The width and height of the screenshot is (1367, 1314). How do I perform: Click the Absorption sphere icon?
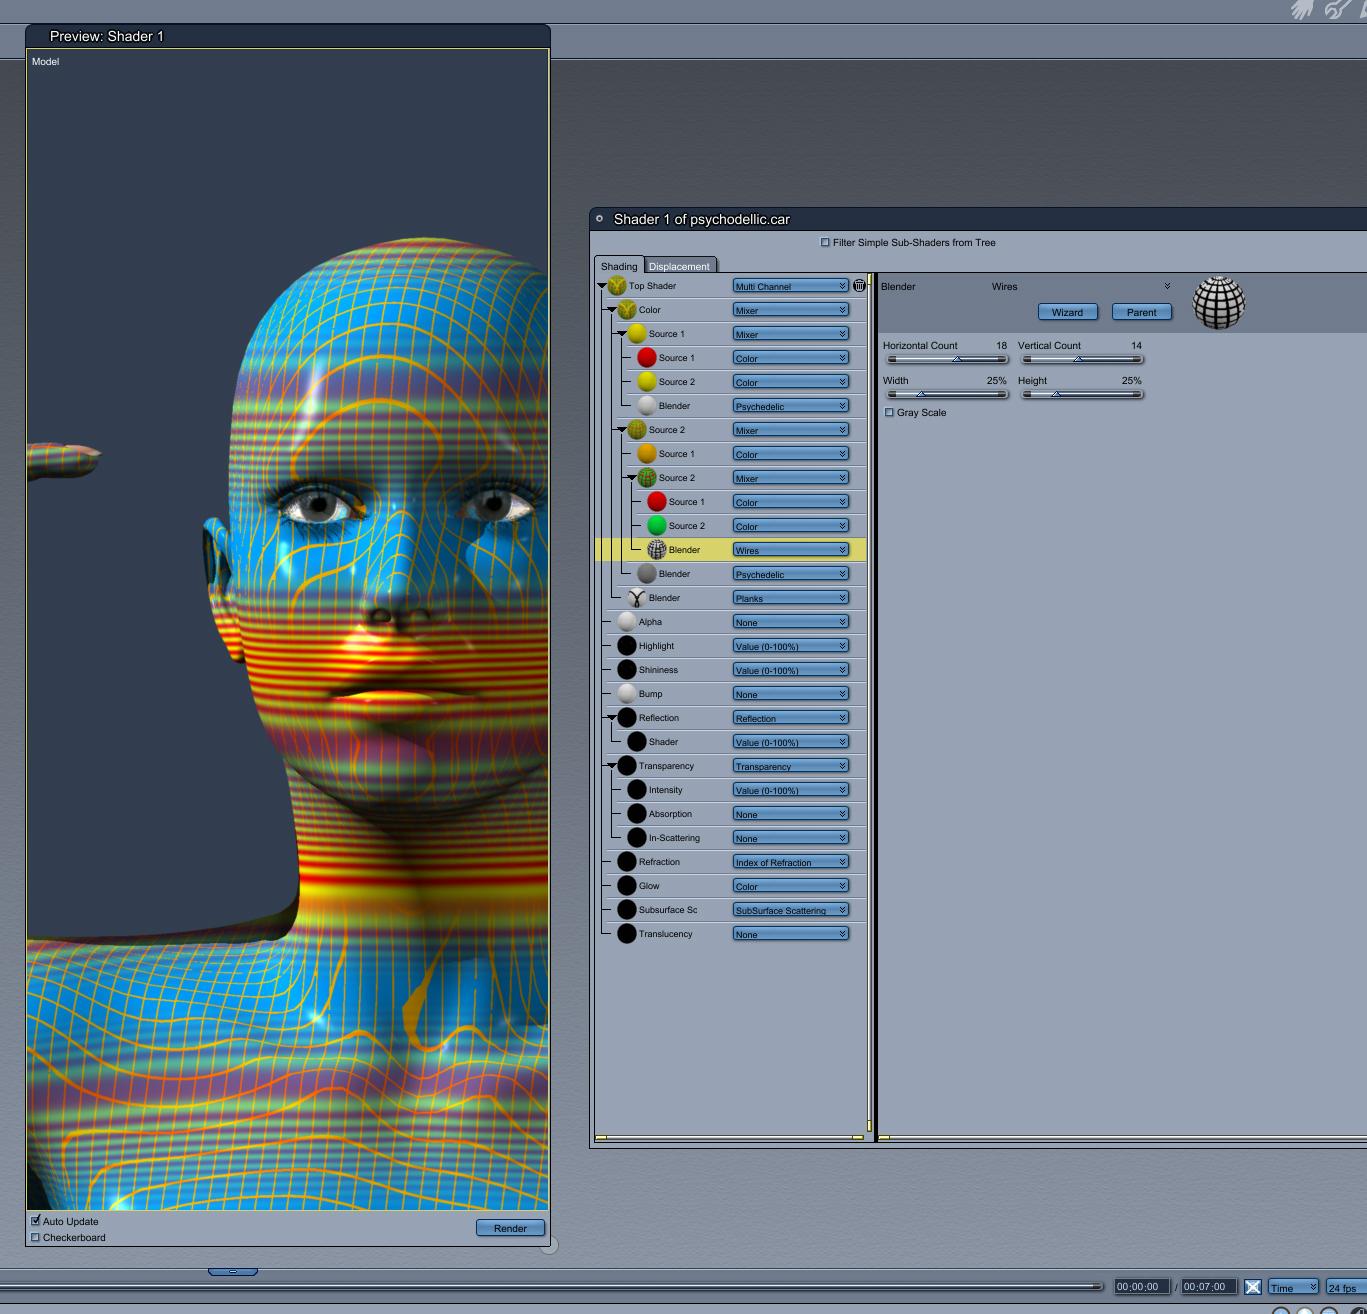(637, 814)
